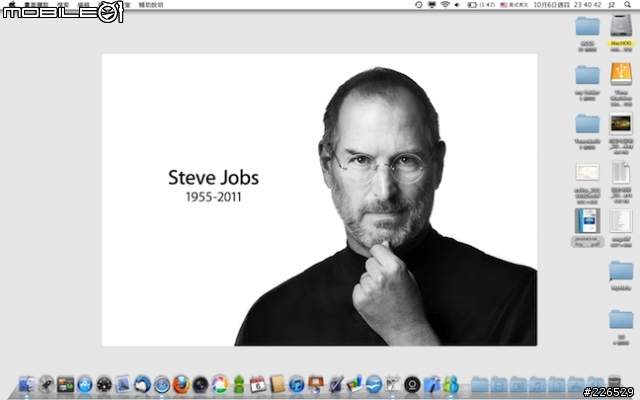This screenshot has height=400, width=640.
Task: Select the 'my folder' desktop folder
Action: (x=587, y=75)
